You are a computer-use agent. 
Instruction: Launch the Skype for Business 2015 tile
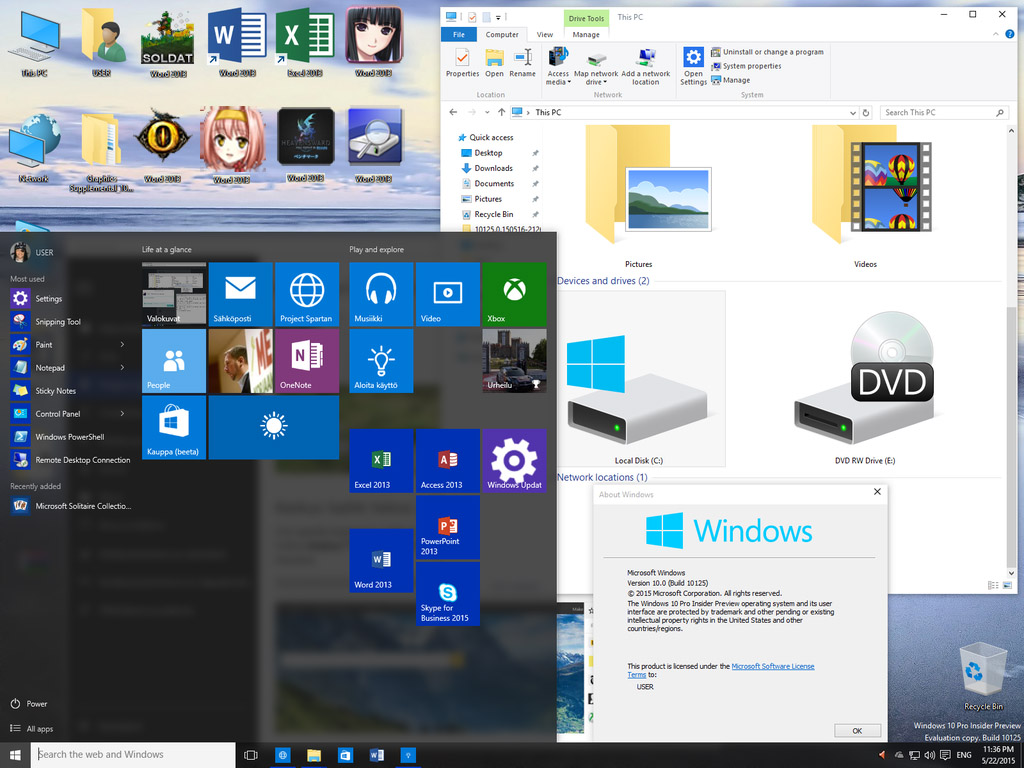447,594
